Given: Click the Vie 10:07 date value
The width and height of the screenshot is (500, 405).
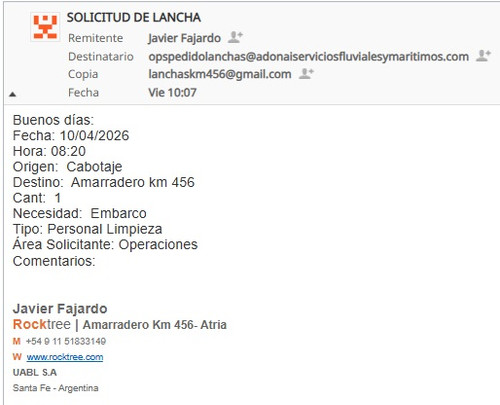Looking at the screenshot, I should point(172,92).
